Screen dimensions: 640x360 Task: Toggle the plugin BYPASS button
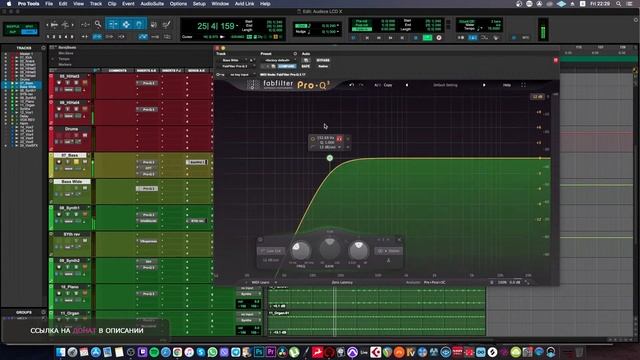tap(323, 60)
